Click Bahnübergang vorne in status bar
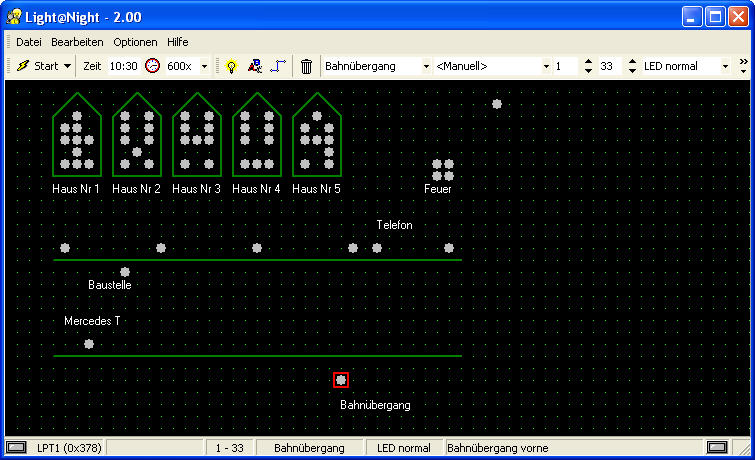 (498, 448)
